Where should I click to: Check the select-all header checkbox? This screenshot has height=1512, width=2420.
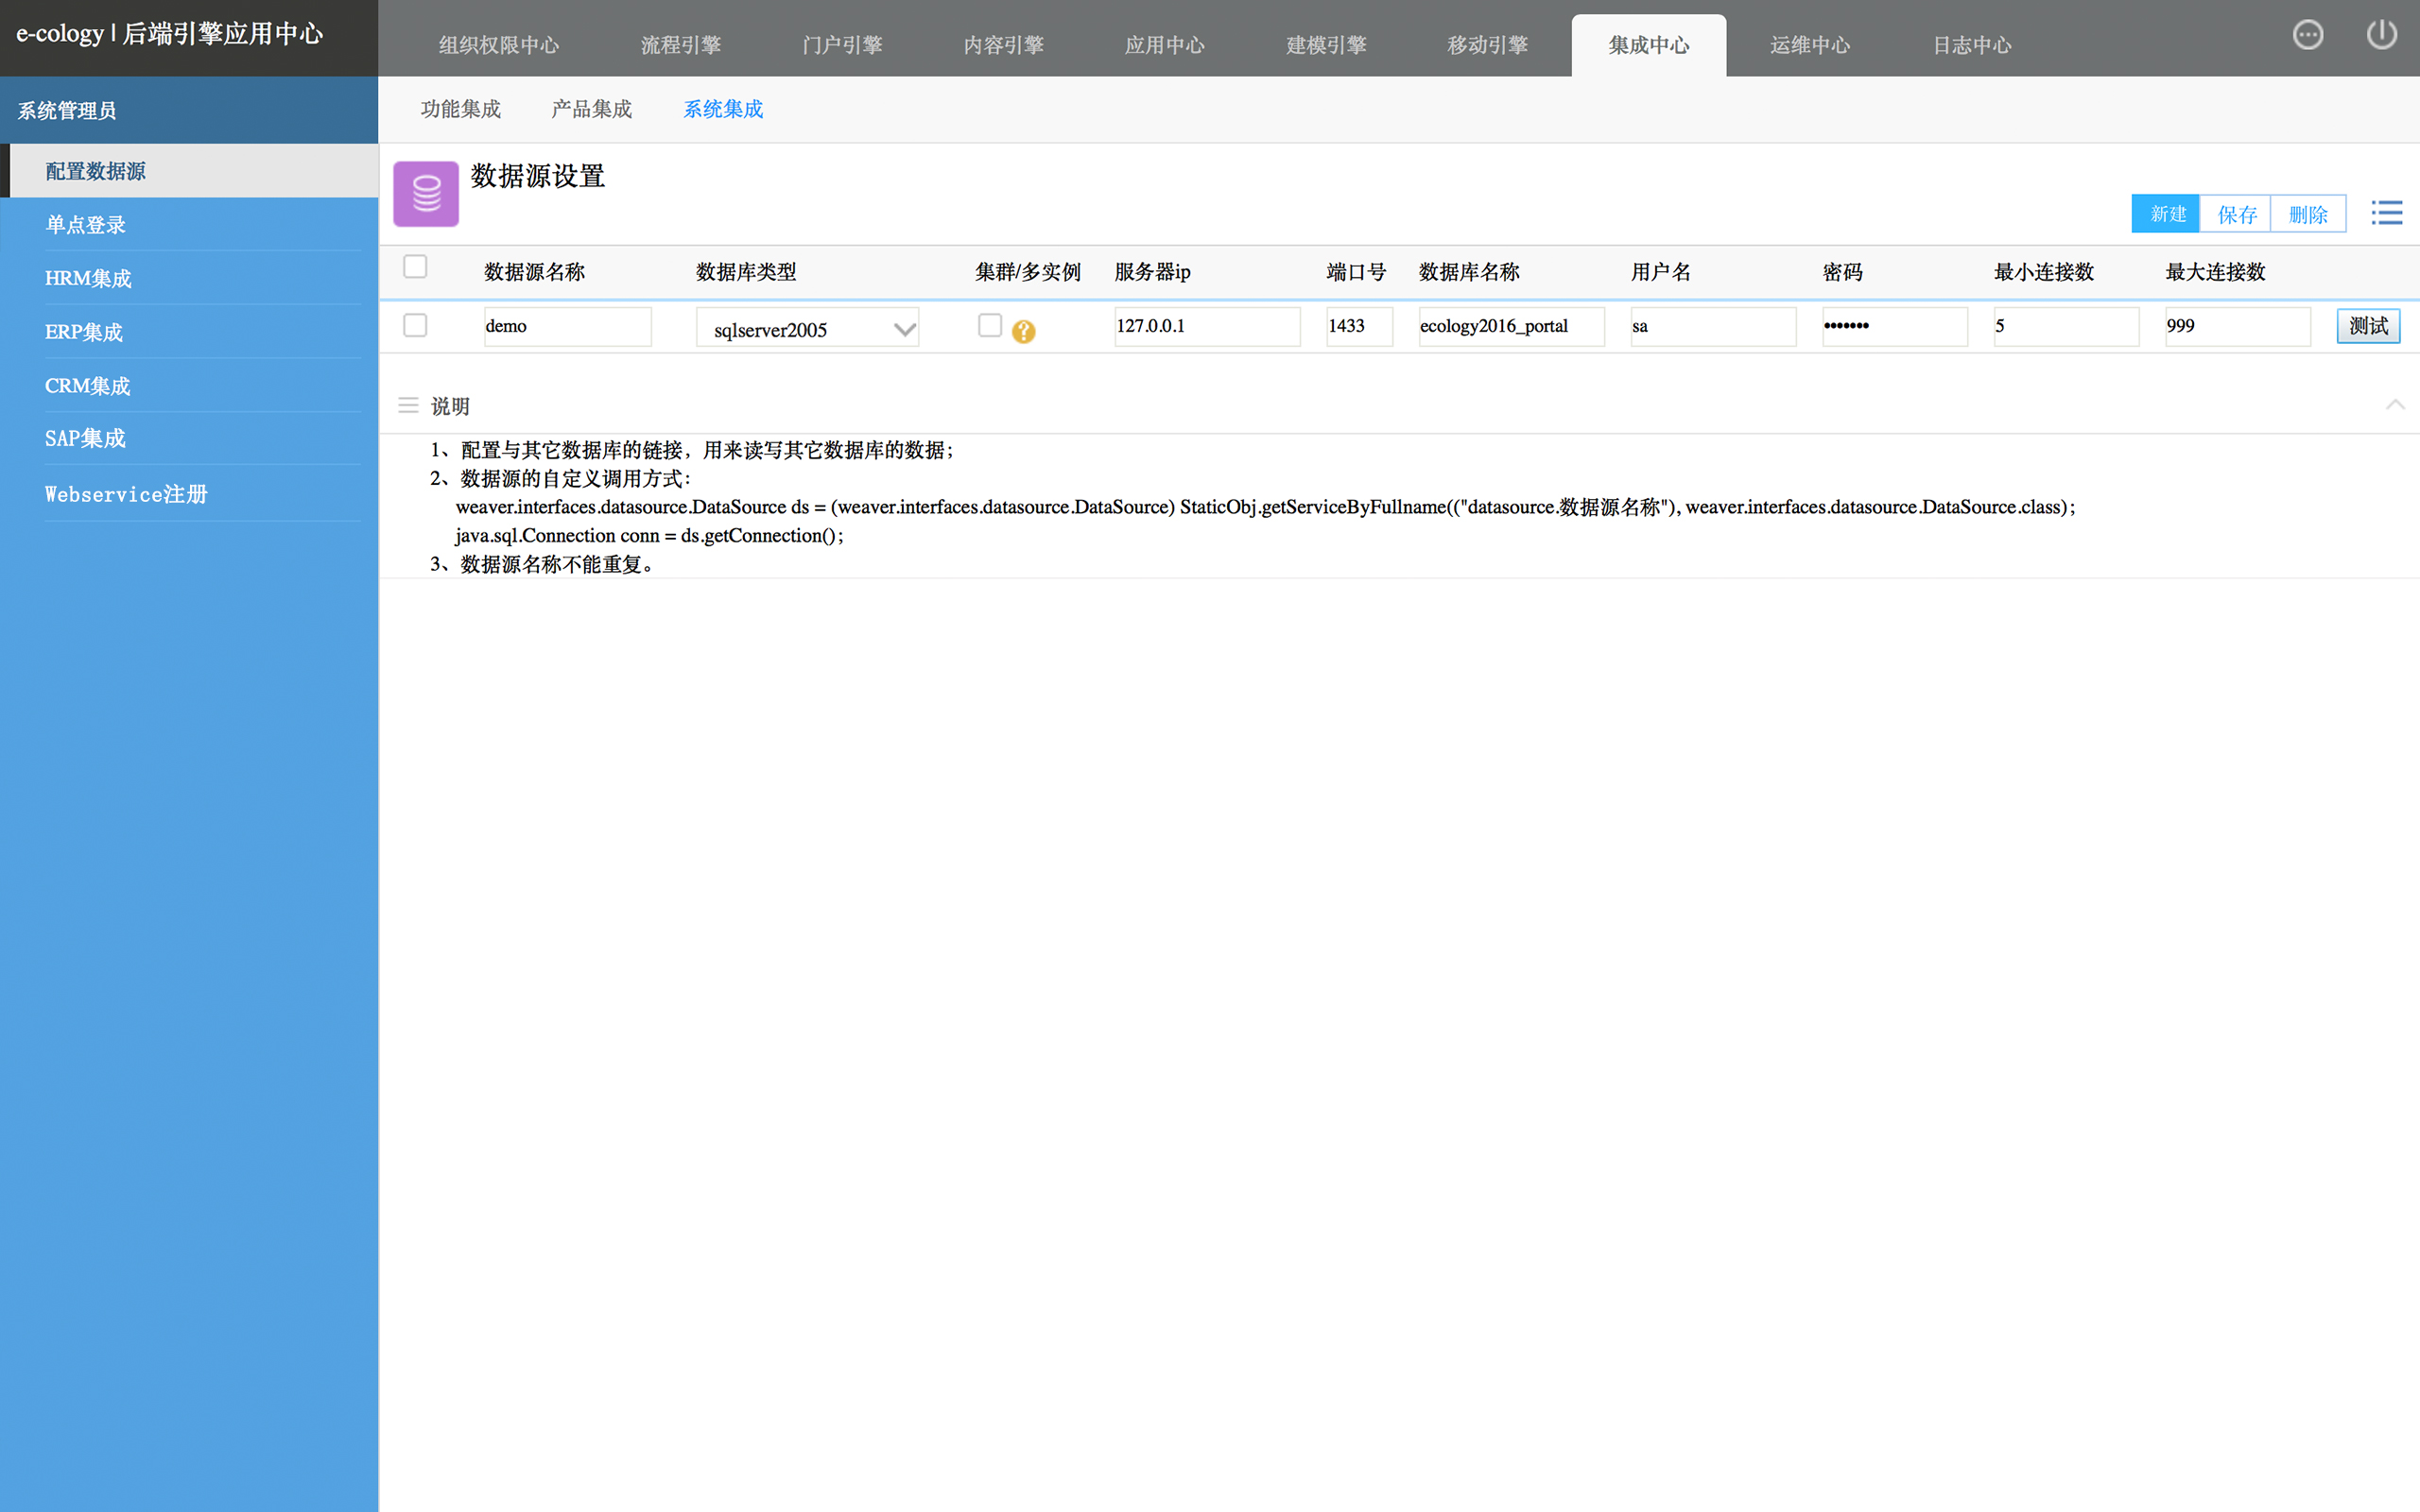415,267
